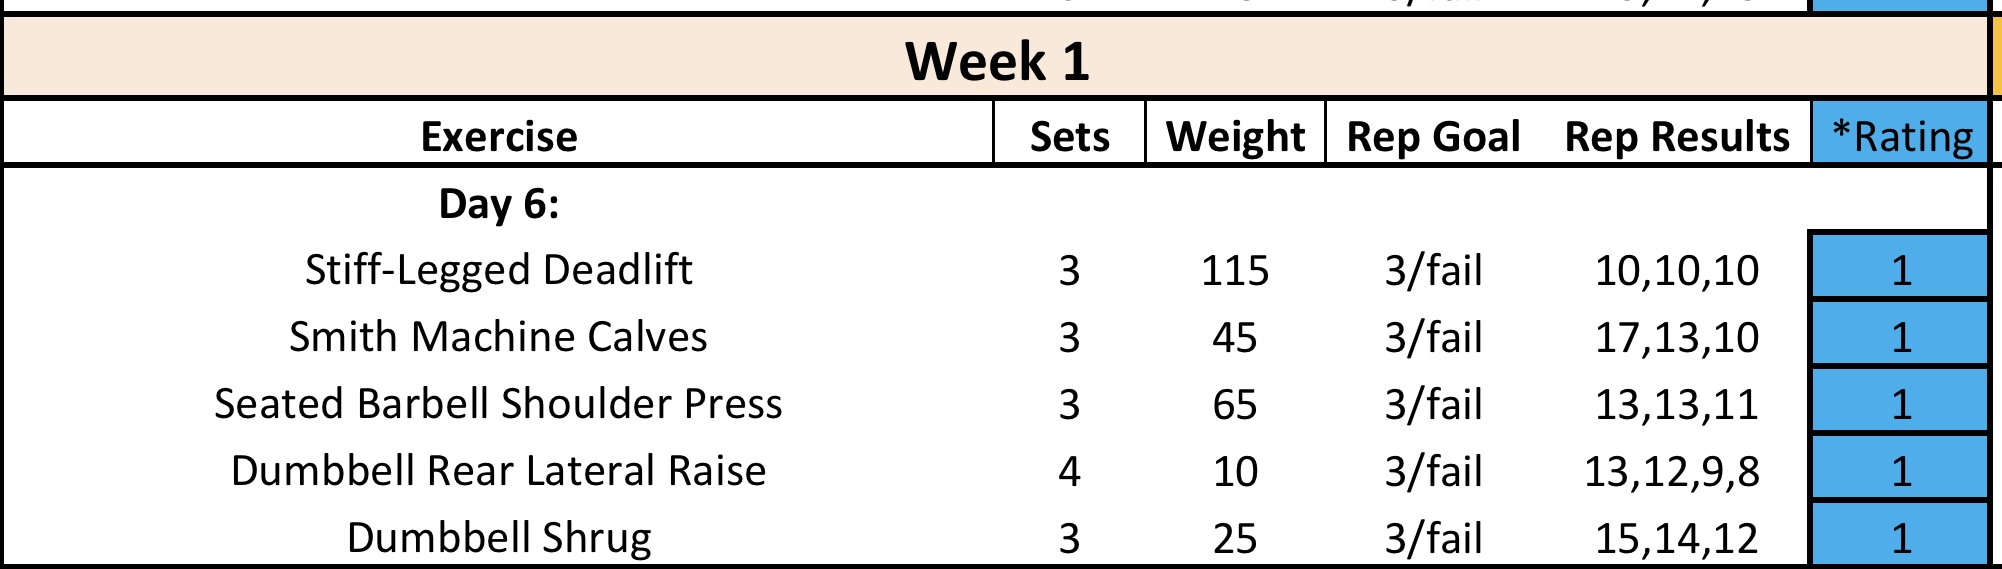Select the Week 1 title cell
This screenshot has width=2002, height=569.
tap(996, 61)
